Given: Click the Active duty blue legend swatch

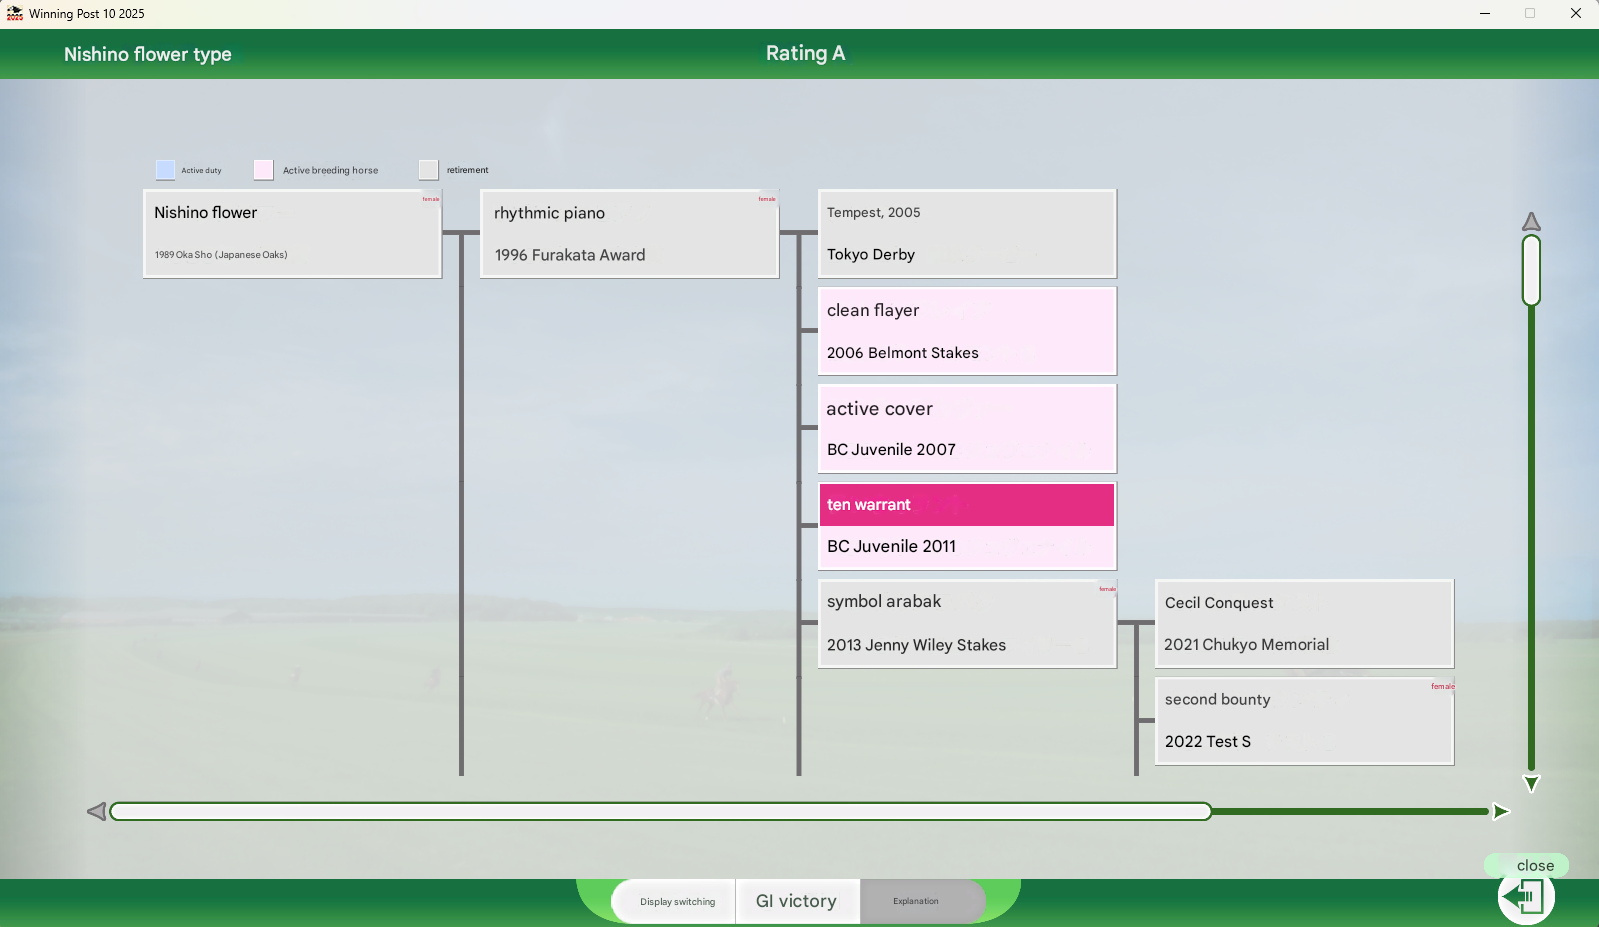Looking at the screenshot, I should 165,170.
